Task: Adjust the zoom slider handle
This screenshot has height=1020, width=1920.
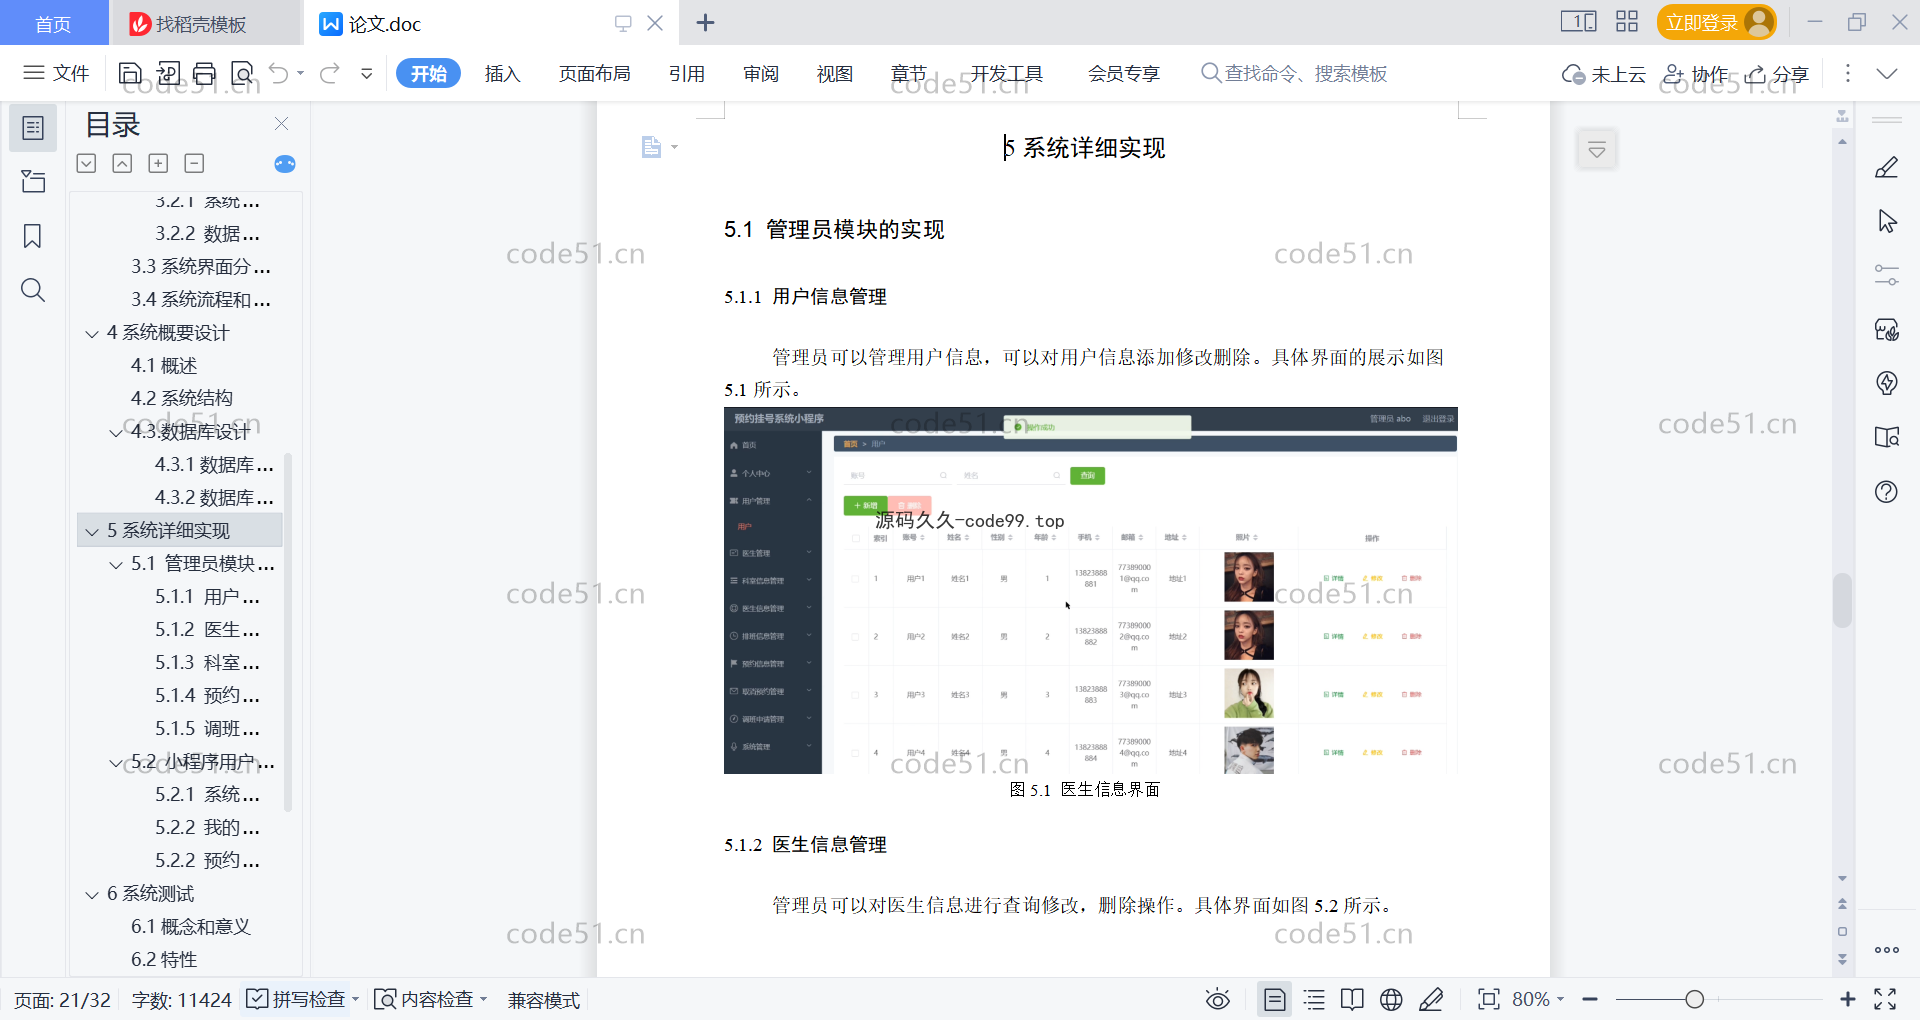Action: [x=1694, y=999]
